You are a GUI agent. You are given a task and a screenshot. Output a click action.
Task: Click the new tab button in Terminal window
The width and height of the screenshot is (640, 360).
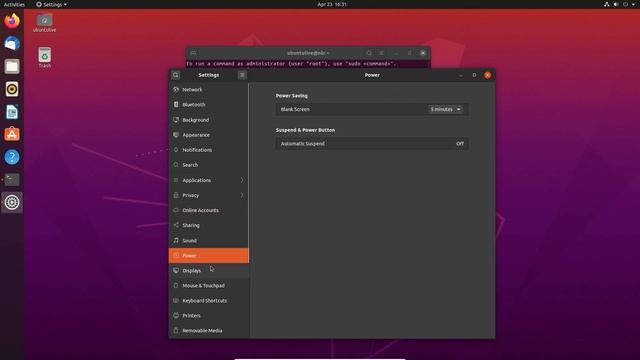pyautogui.click(x=193, y=53)
